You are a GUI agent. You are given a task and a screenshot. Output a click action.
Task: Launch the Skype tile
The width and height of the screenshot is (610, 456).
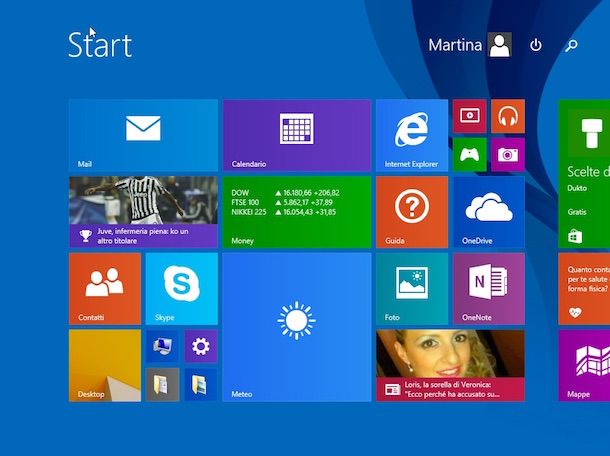(182, 289)
